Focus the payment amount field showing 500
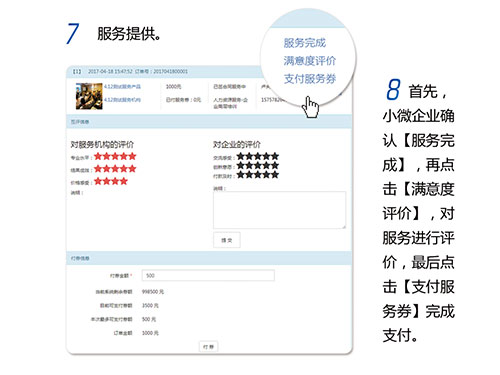This screenshot has width=500, height=375. tap(208, 276)
